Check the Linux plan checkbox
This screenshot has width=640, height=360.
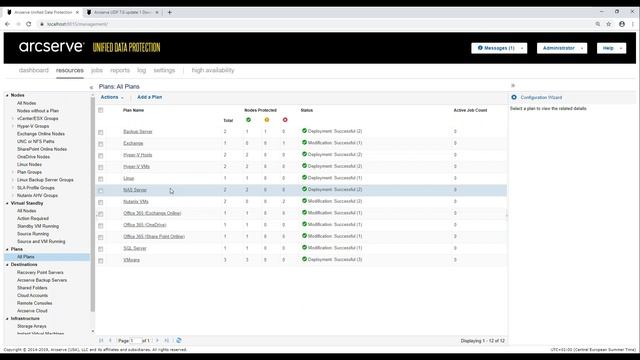pos(101,179)
